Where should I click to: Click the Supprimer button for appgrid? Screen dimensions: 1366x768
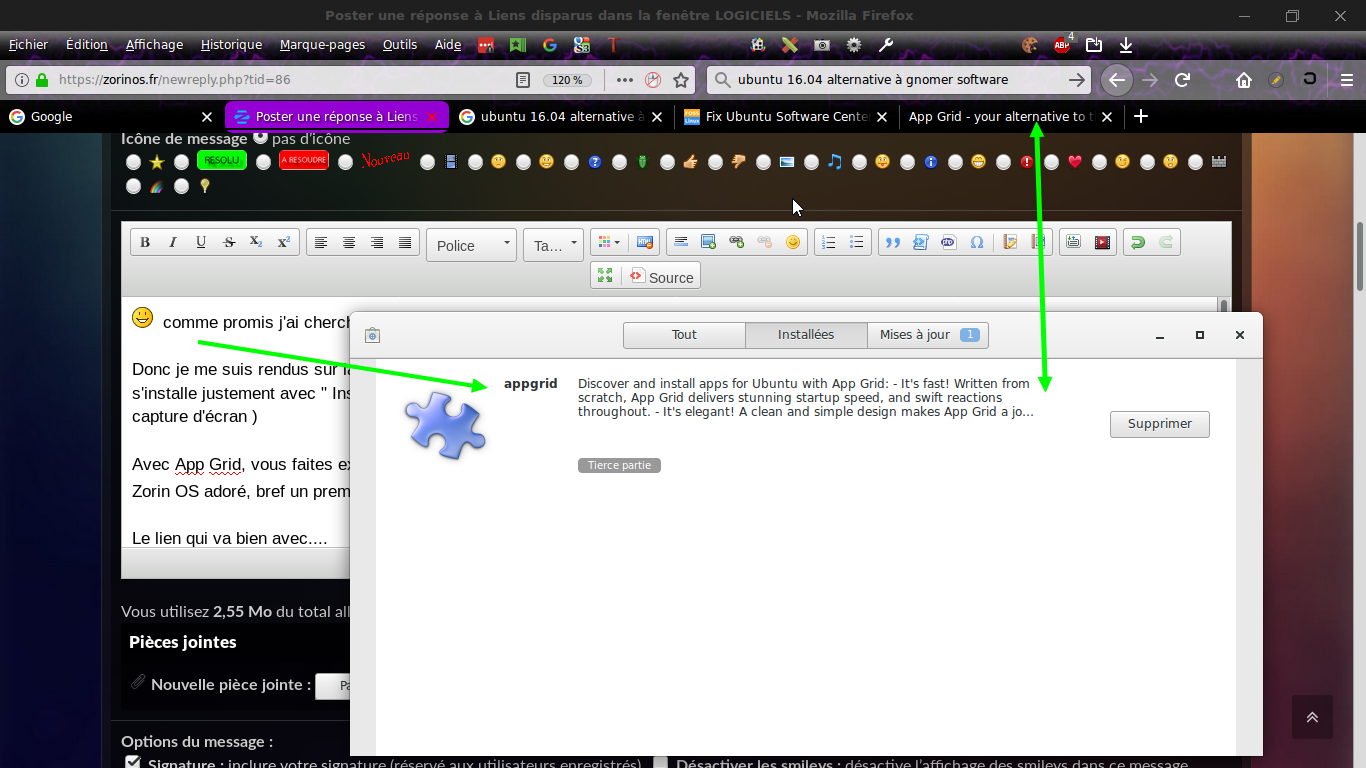click(x=1159, y=424)
